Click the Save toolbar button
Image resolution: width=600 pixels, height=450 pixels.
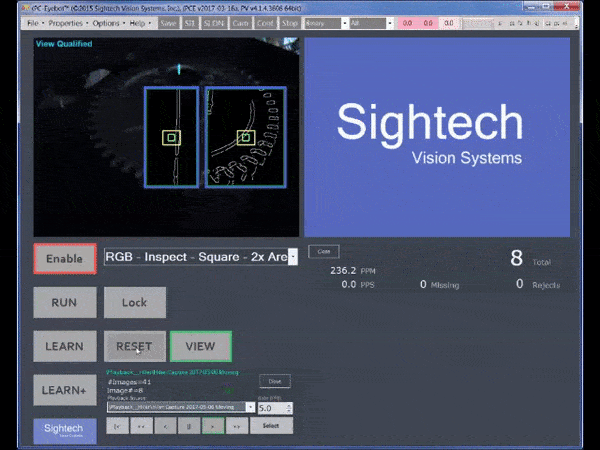point(168,23)
